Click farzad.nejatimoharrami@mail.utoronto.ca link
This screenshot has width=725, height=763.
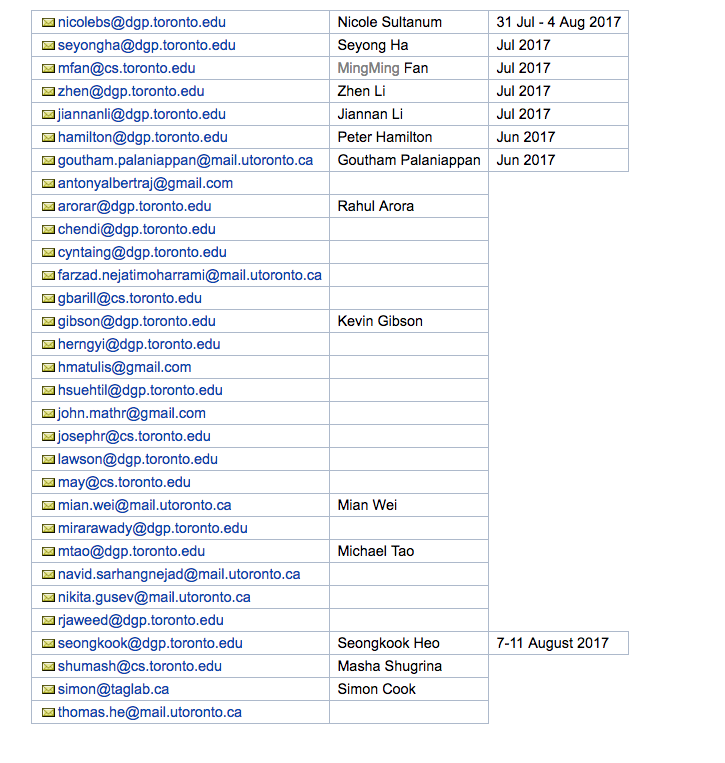pos(190,275)
